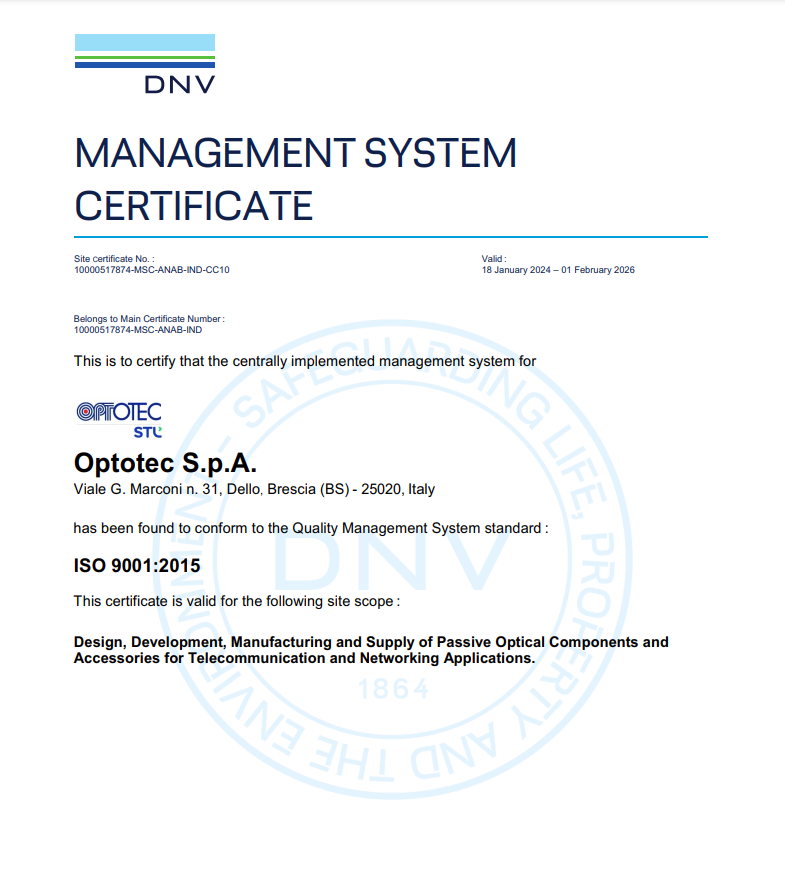Click the company name 'Optotec S.p.A.'
The width and height of the screenshot is (785, 891).
tap(165, 464)
